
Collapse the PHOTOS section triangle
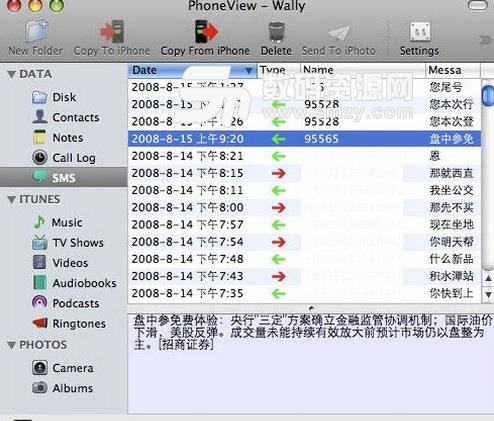click(x=11, y=345)
